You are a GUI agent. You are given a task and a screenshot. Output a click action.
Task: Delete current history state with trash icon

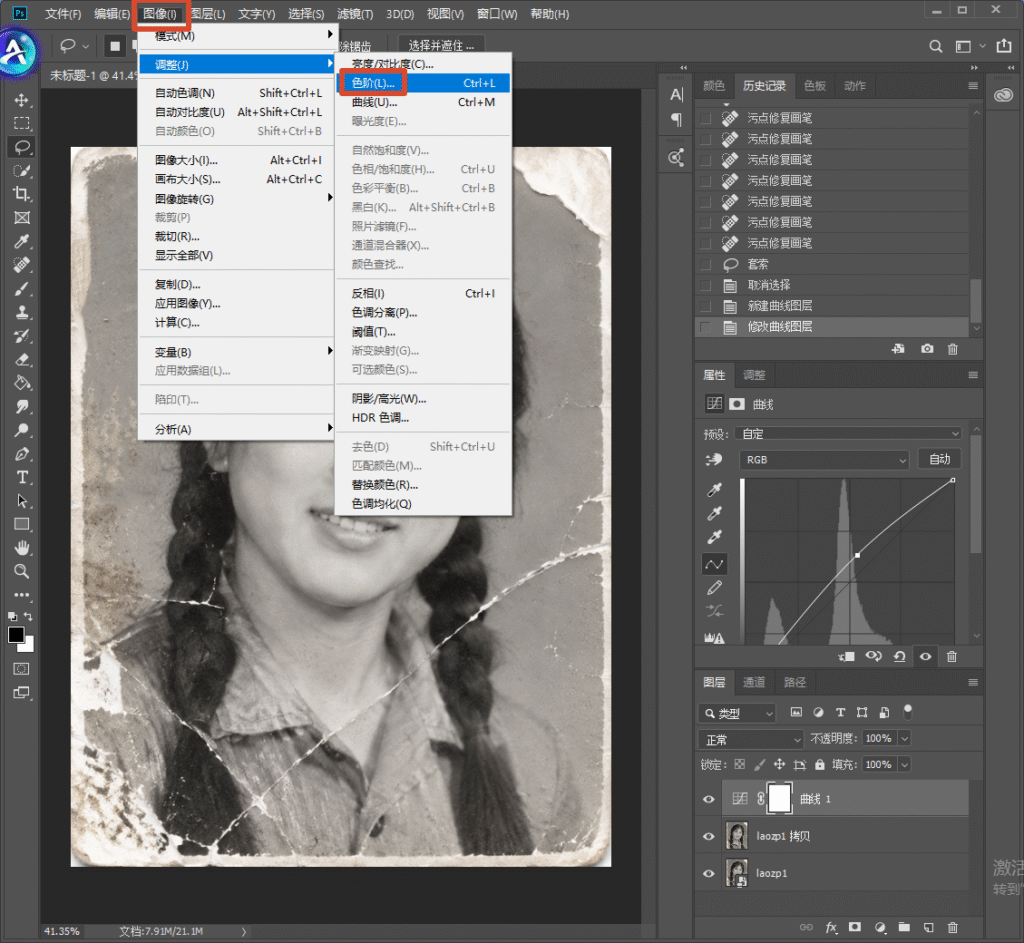tap(953, 349)
